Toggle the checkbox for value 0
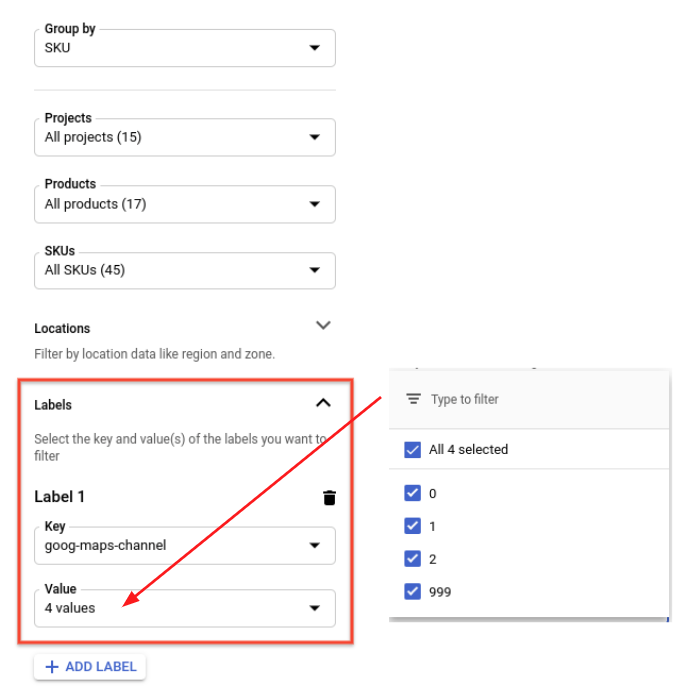Viewport: 687px width, 696px height. [413, 493]
